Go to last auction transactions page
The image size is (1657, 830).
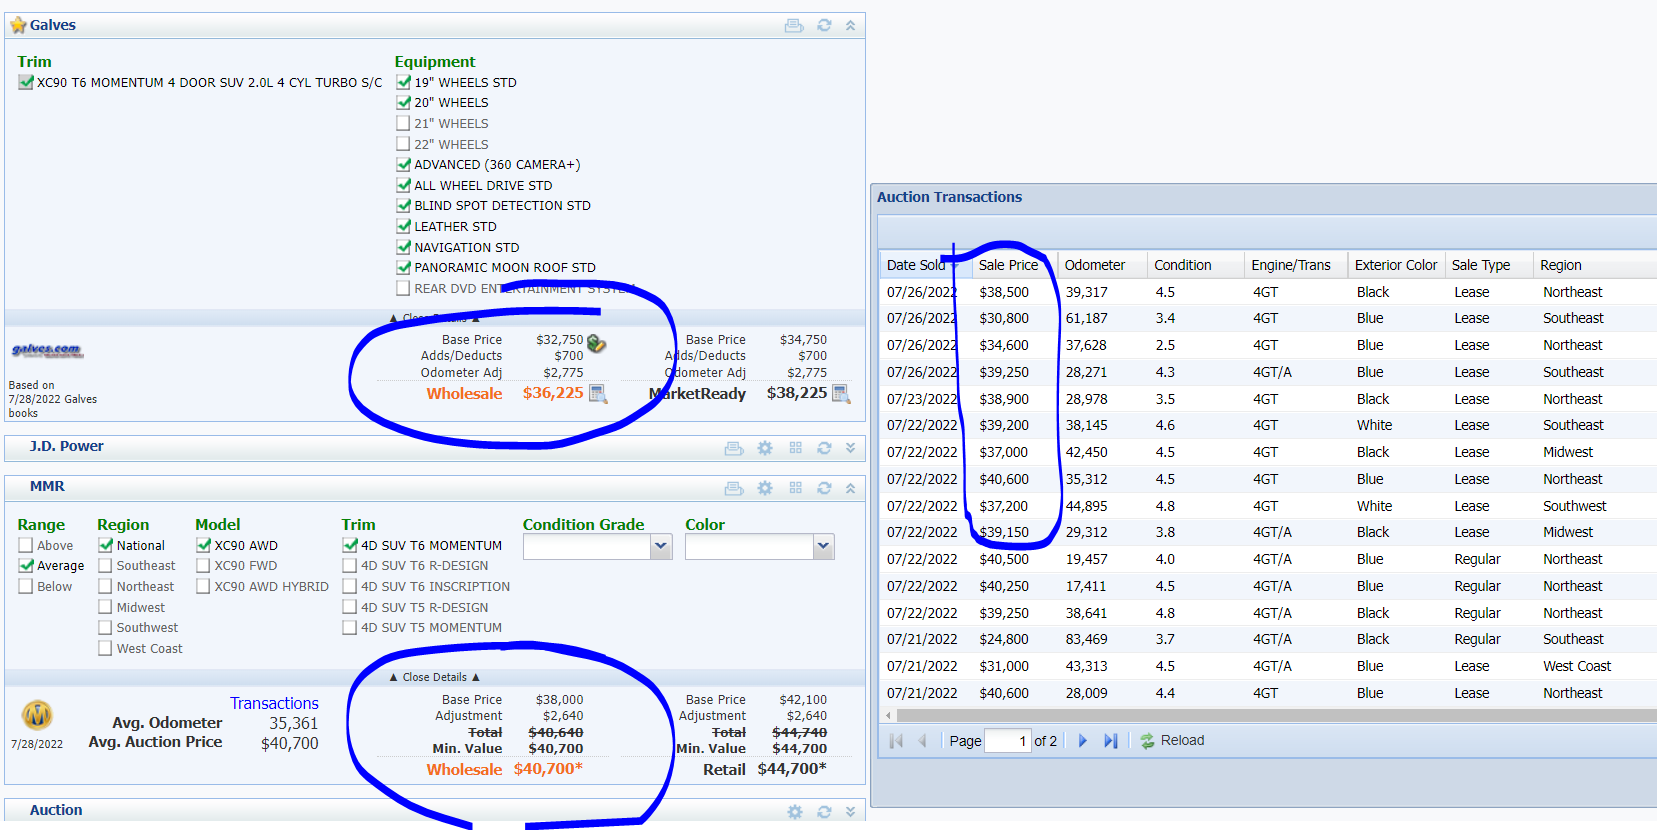1110,741
